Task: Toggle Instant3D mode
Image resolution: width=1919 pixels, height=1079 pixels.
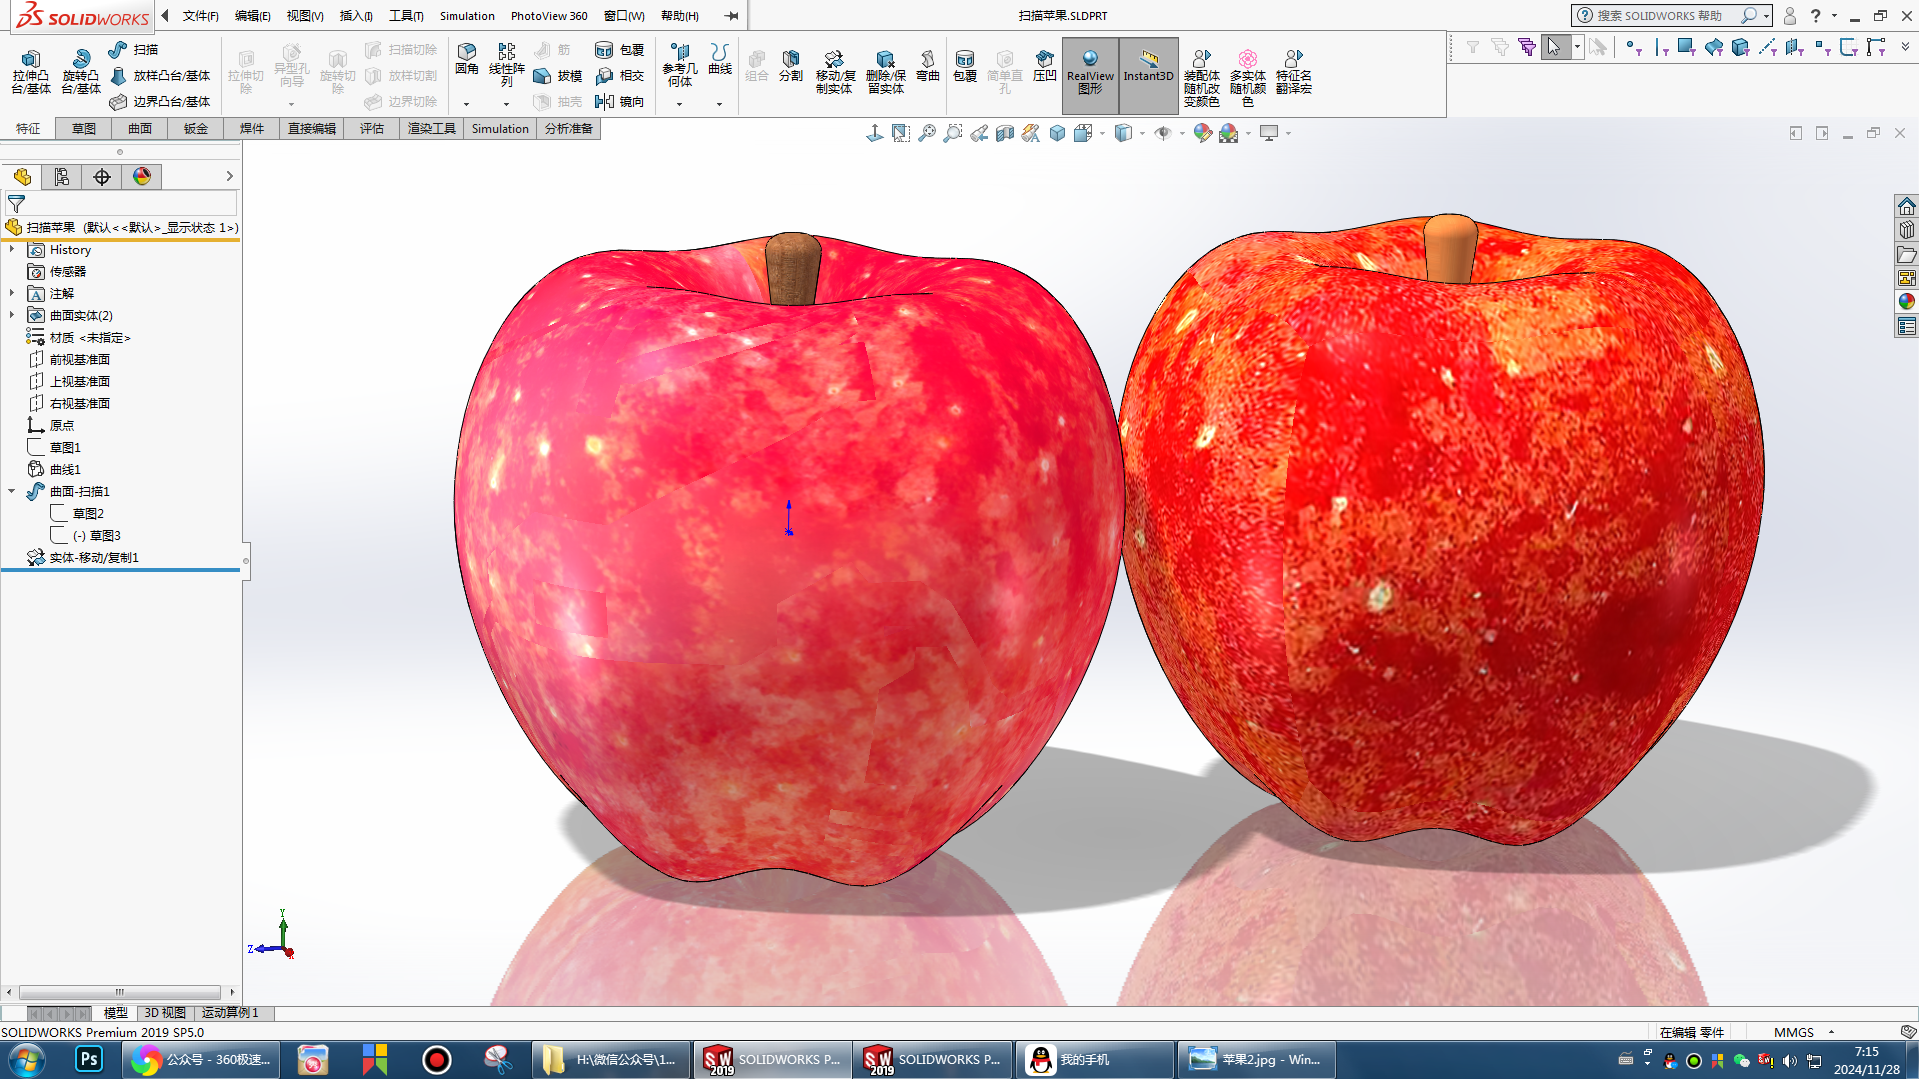Action: (1148, 75)
